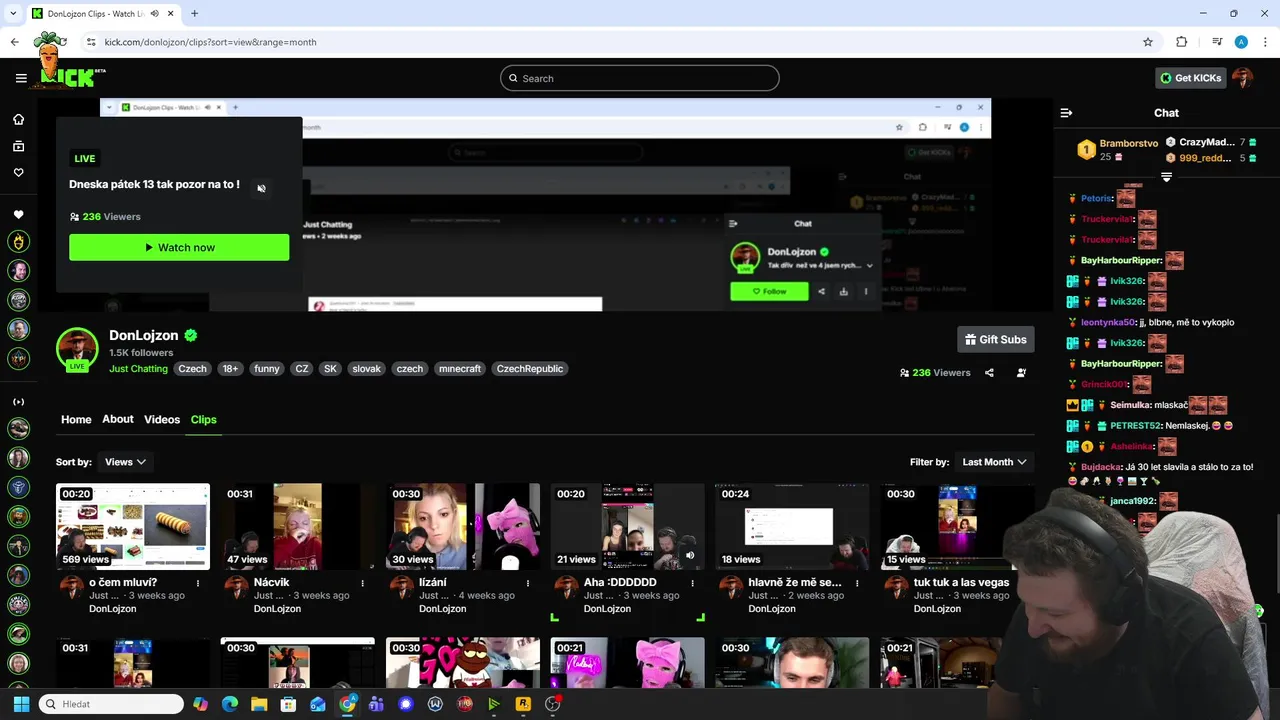Open new browser tab
This screenshot has width=1280, height=720.
[x=194, y=14]
